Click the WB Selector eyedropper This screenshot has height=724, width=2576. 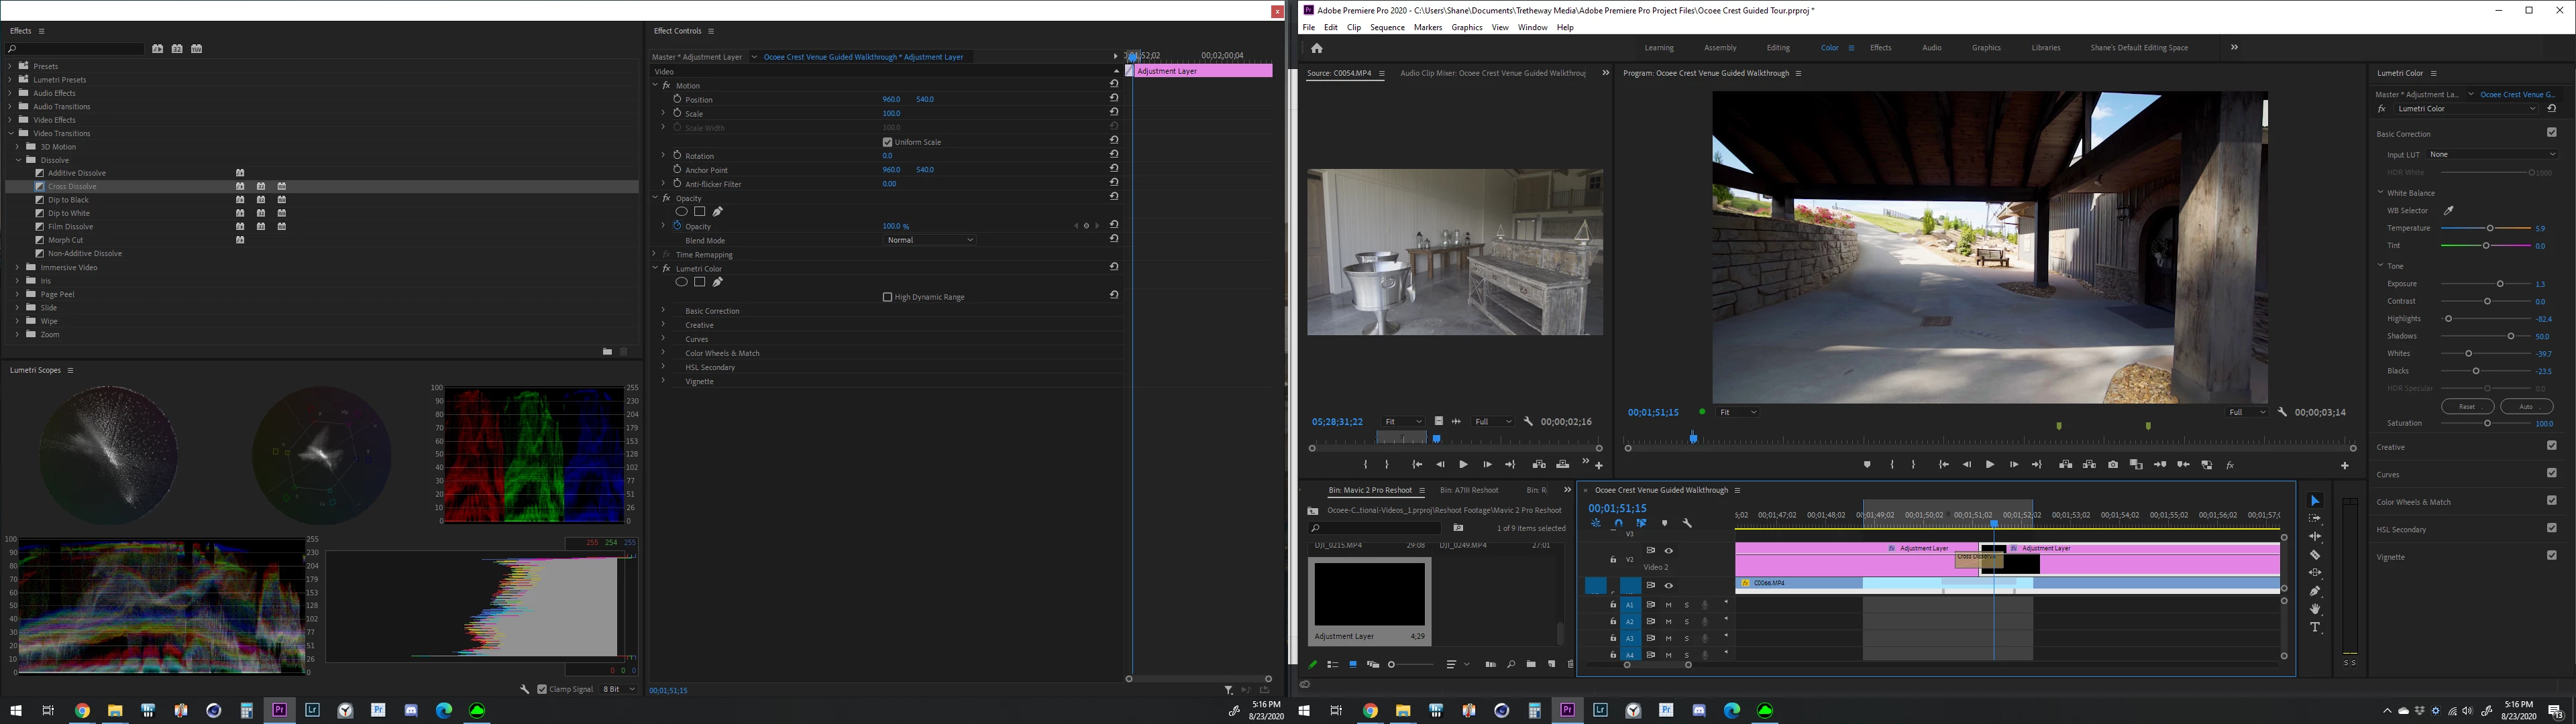coord(2449,211)
